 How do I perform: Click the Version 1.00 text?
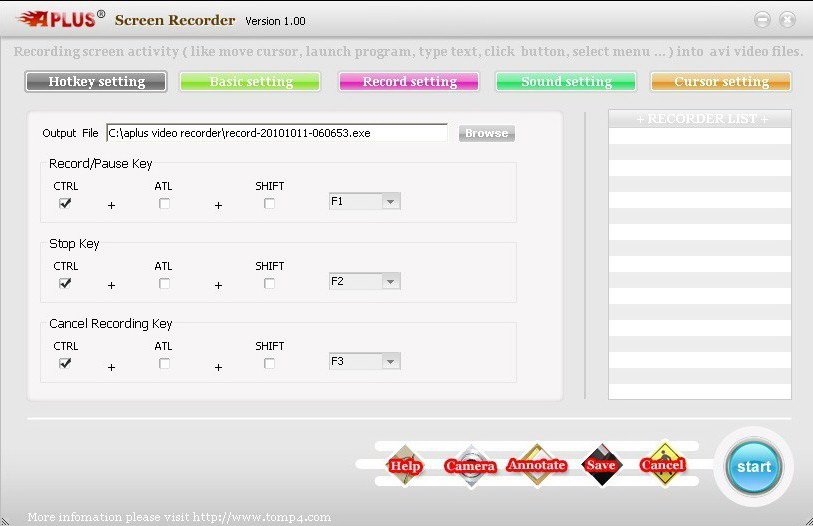coord(275,21)
